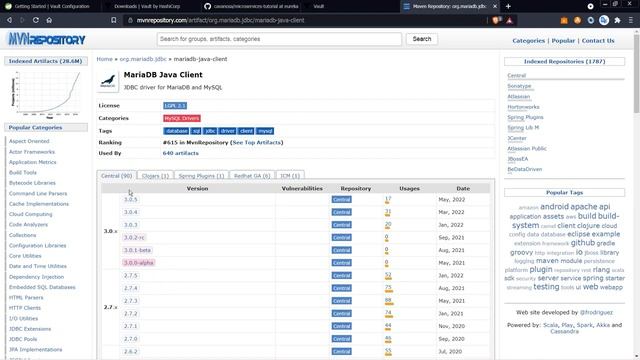Screen dimensions: 640x360
Task: Open Sonatype repository link
Action: [x=519, y=86]
